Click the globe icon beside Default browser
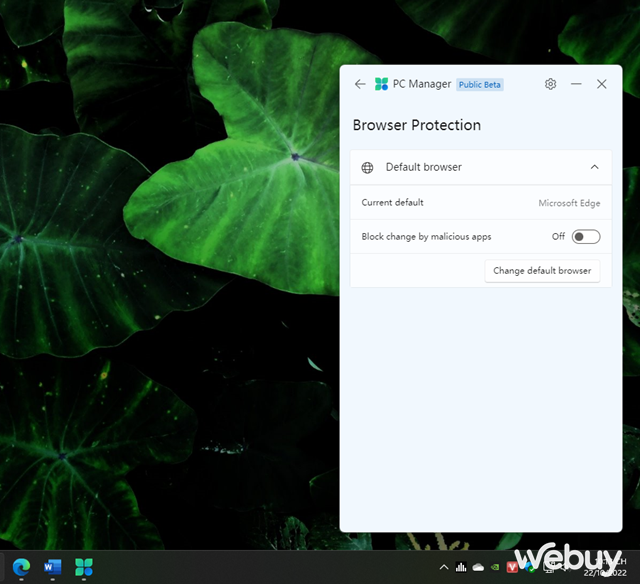The height and width of the screenshot is (584, 640). click(367, 167)
